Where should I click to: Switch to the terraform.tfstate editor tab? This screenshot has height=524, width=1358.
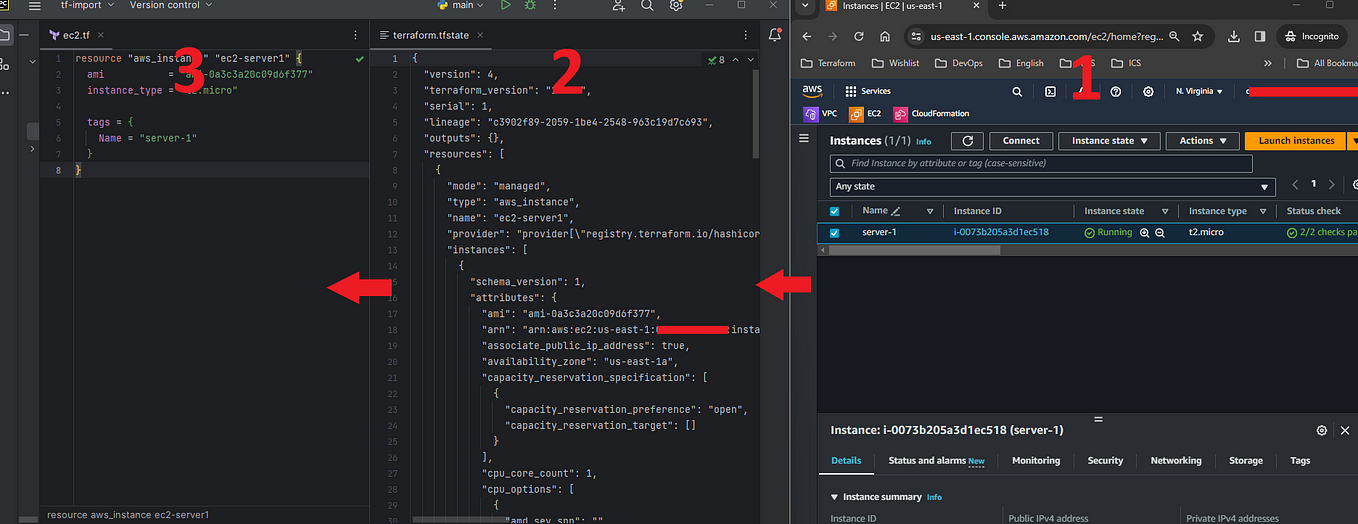(x=429, y=35)
